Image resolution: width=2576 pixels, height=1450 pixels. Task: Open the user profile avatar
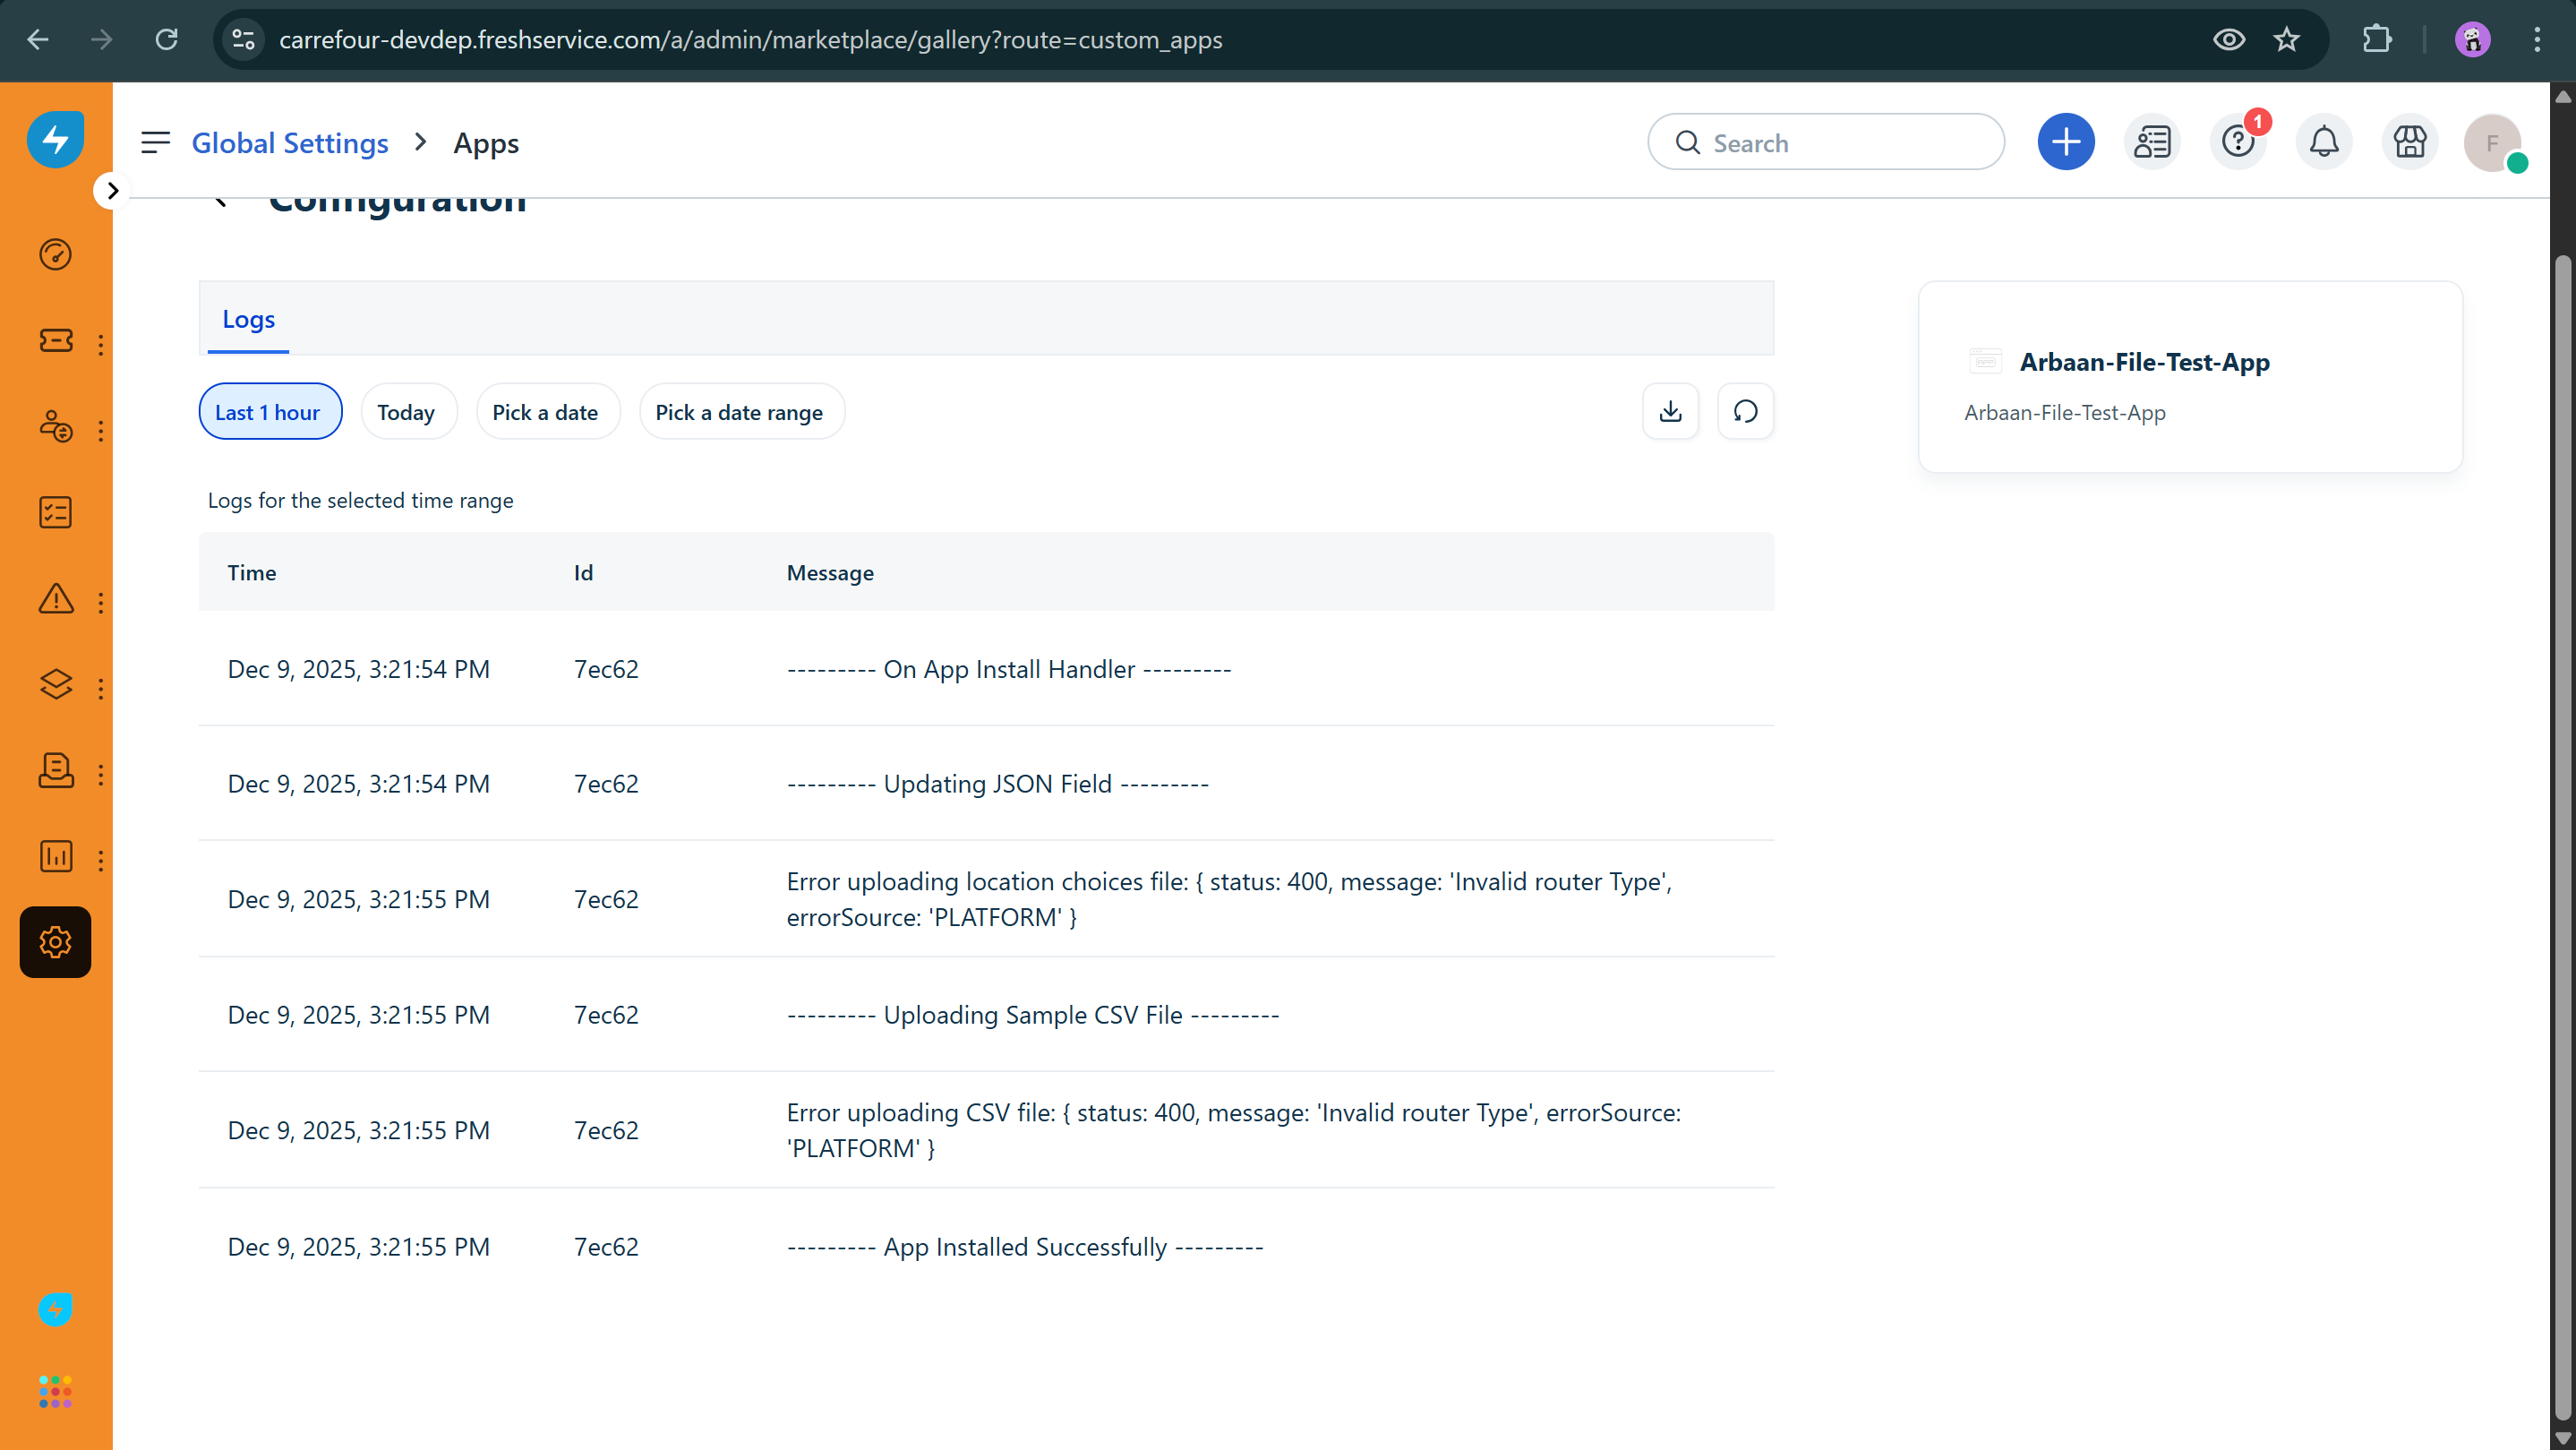coord(2491,142)
